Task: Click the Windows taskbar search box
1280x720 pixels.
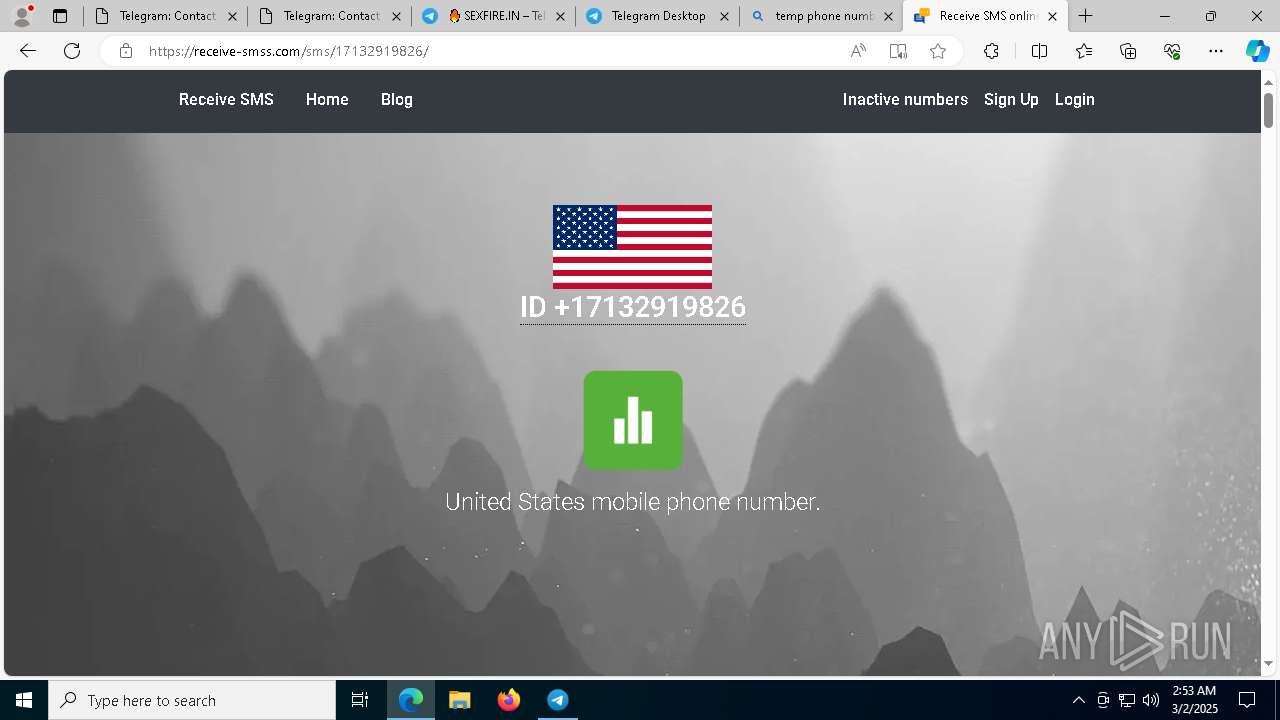Action: pos(192,700)
